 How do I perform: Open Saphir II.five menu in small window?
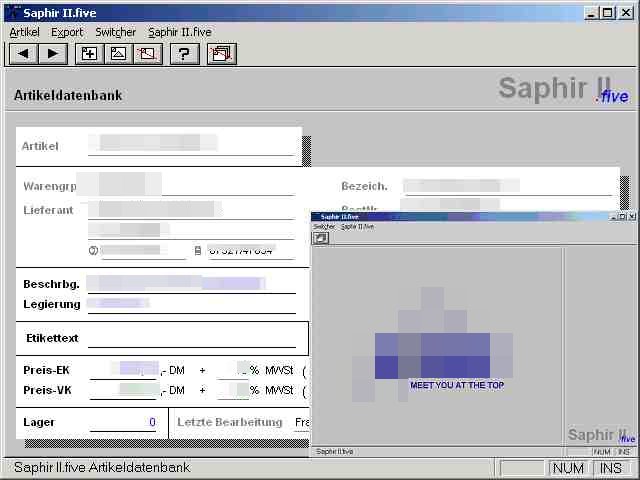pos(358,227)
